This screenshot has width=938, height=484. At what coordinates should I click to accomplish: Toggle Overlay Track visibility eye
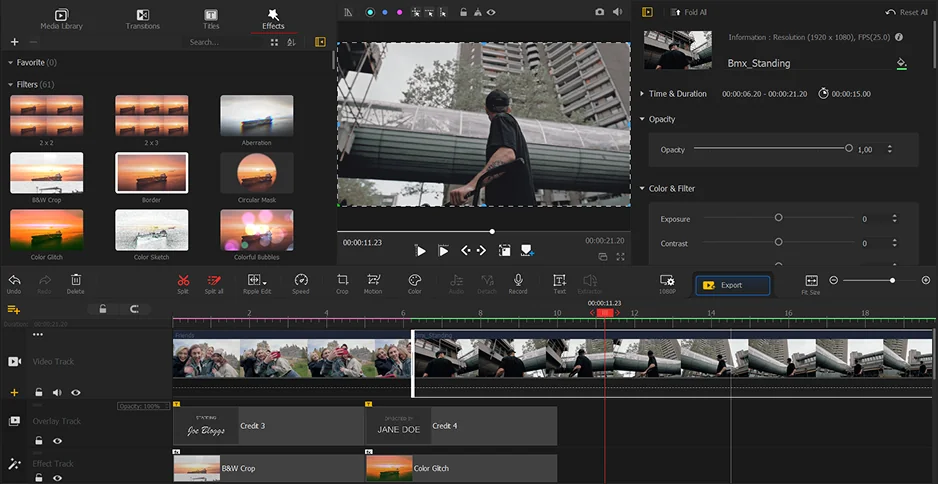coord(57,441)
